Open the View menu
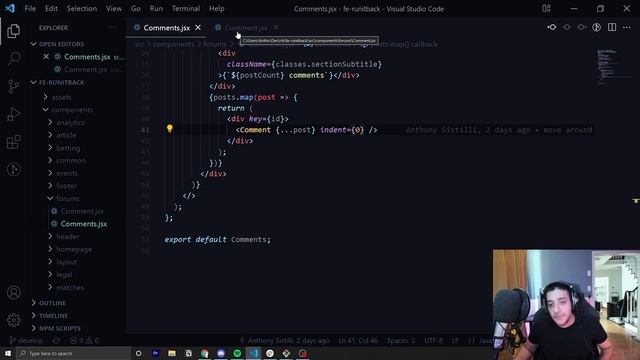The height and width of the screenshot is (360, 640). click(113, 8)
